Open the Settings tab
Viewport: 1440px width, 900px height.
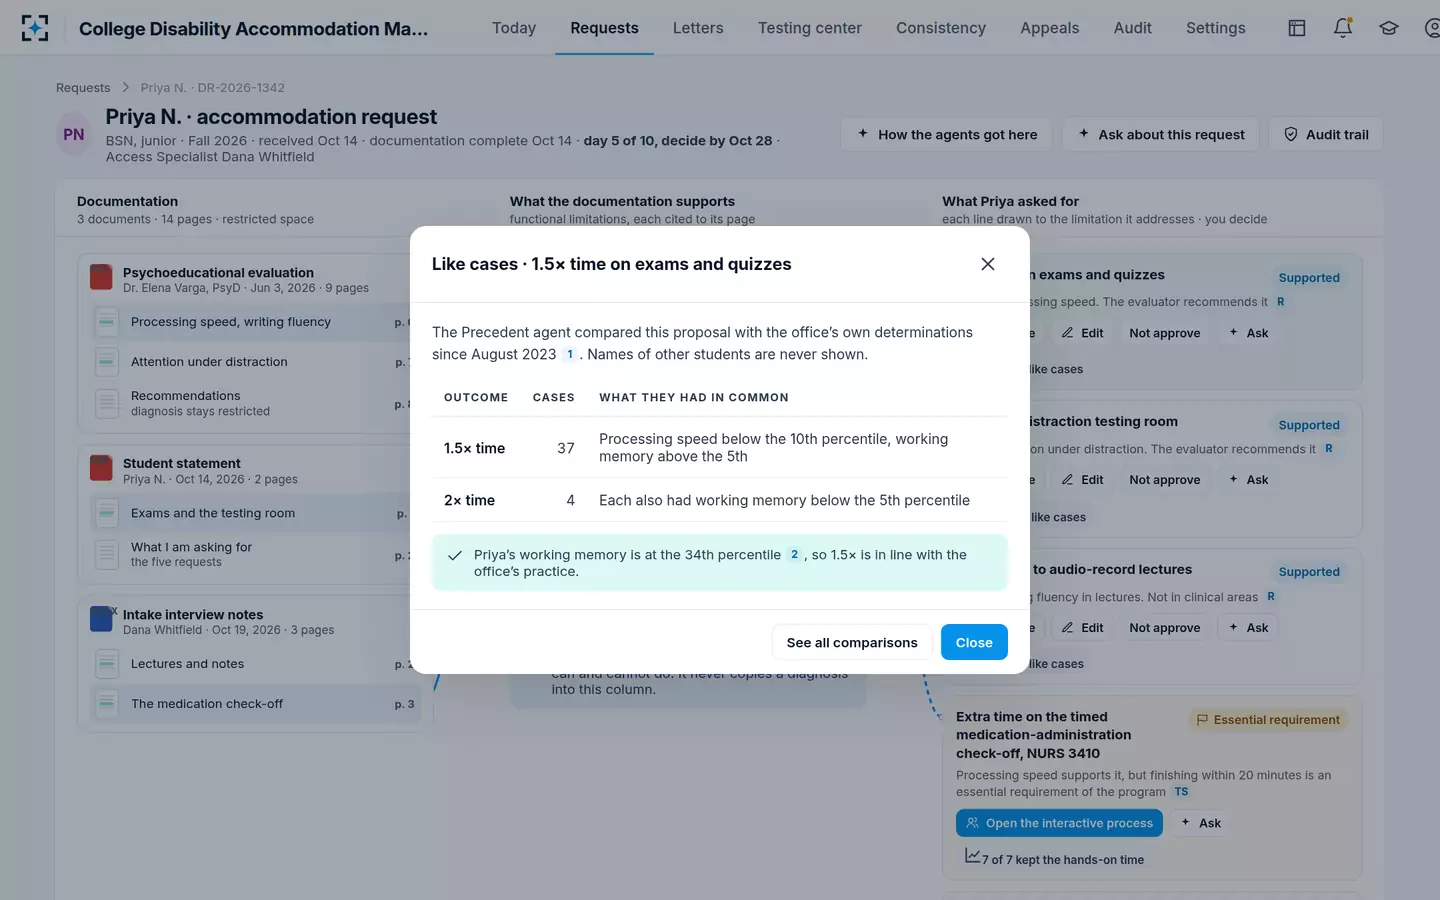click(1216, 28)
